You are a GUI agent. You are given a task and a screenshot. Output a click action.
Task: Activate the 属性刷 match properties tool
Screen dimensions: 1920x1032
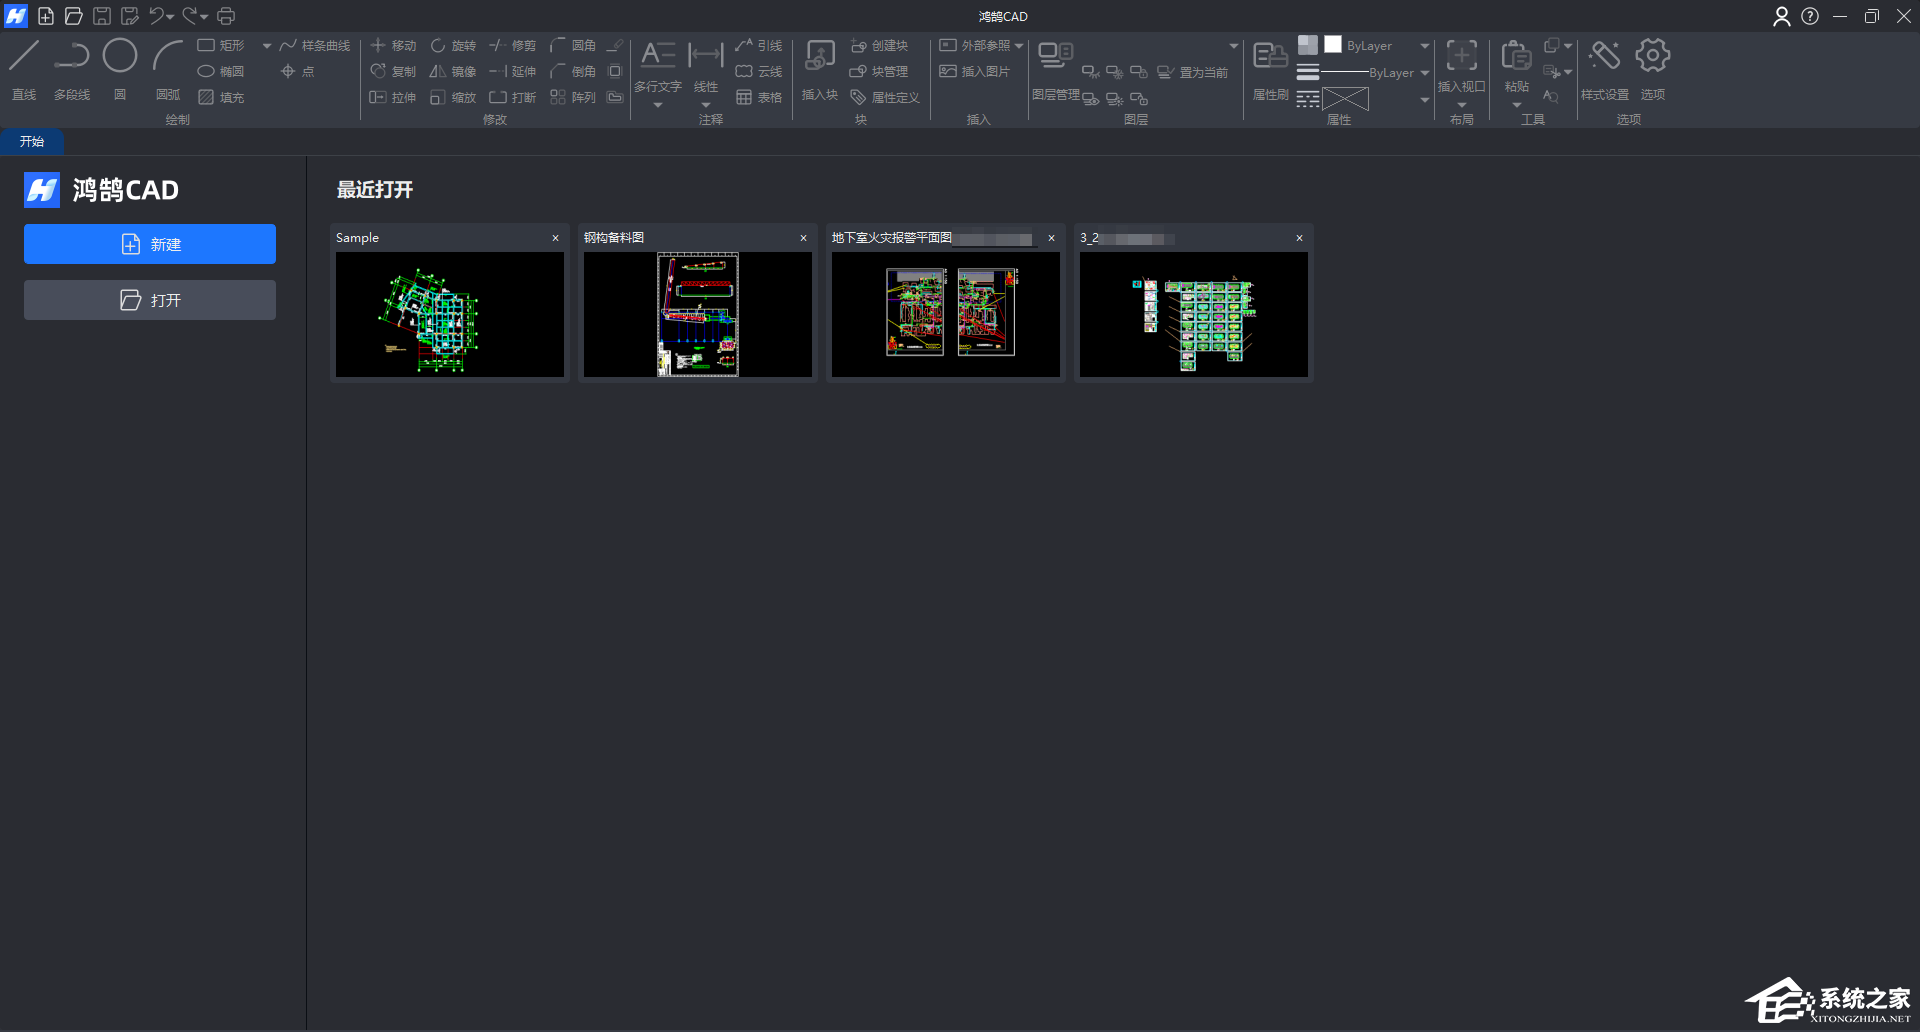(1271, 69)
